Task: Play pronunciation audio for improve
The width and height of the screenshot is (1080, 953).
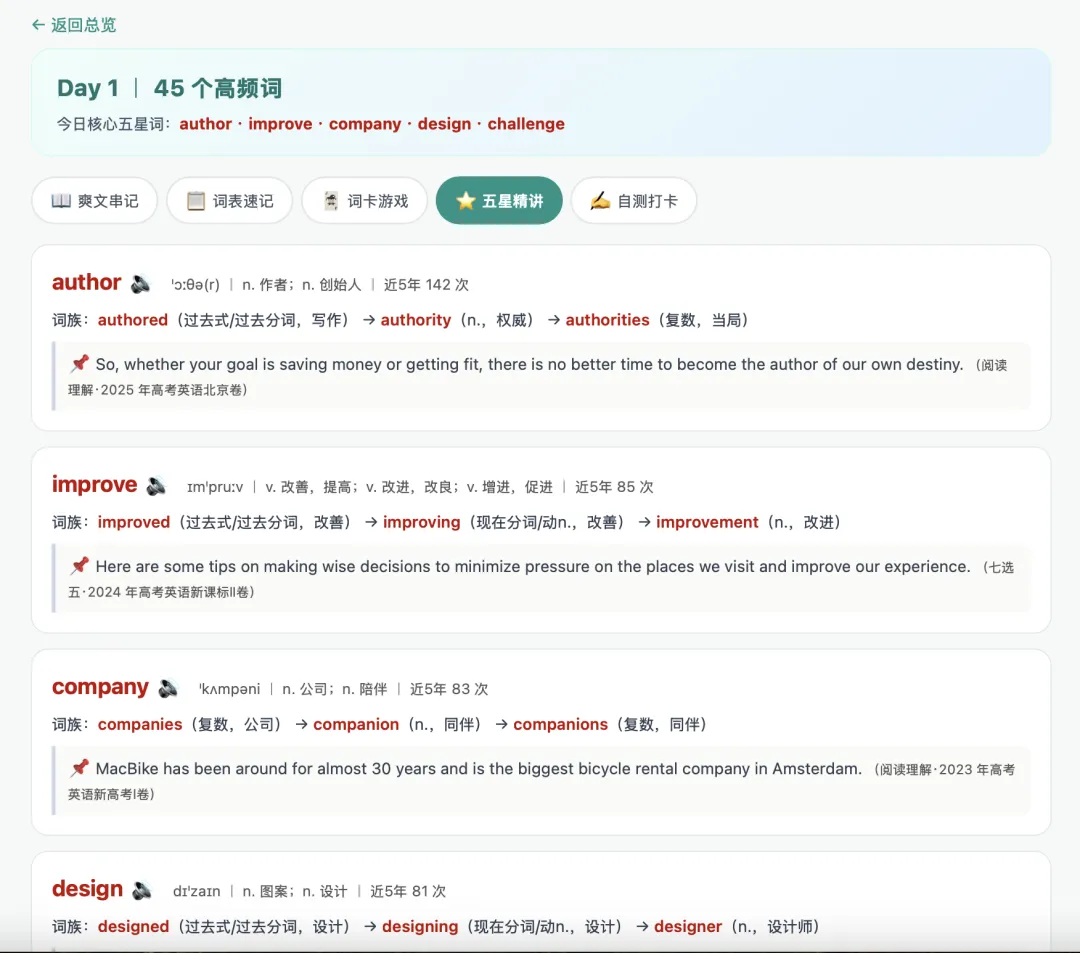Action: [156, 486]
